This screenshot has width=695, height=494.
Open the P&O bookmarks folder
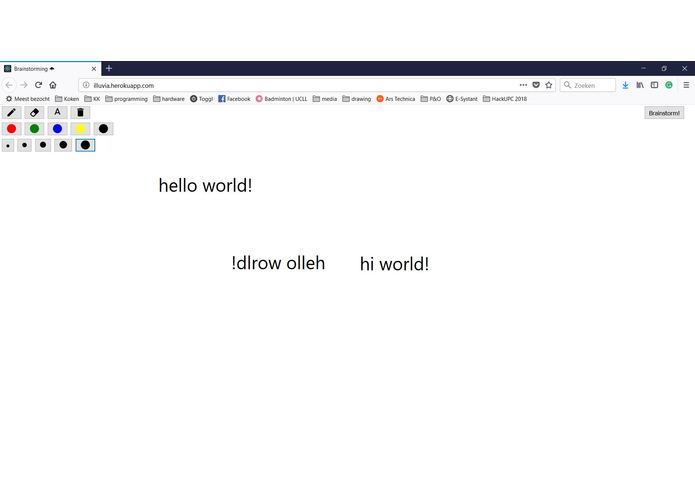(431, 99)
